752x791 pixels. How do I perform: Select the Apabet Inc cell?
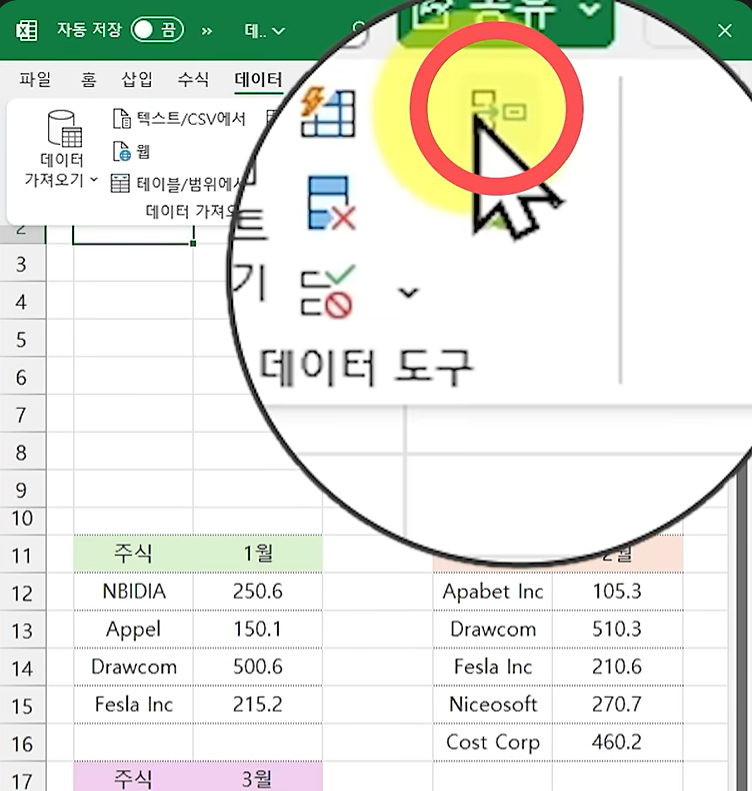[493, 592]
